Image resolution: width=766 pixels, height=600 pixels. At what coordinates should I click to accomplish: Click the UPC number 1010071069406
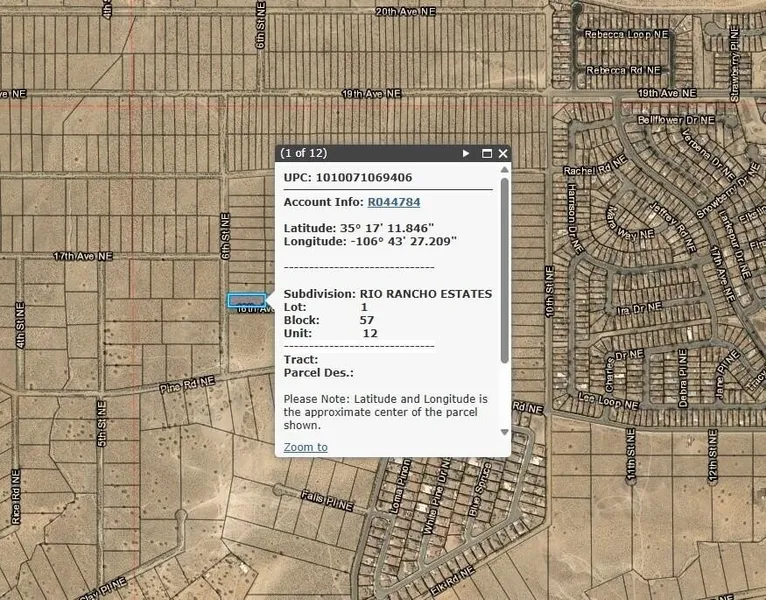tap(364, 178)
